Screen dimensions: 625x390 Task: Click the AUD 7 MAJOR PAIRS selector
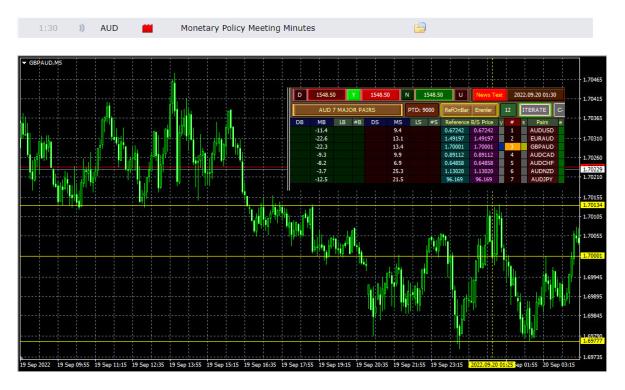[x=347, y=110]
